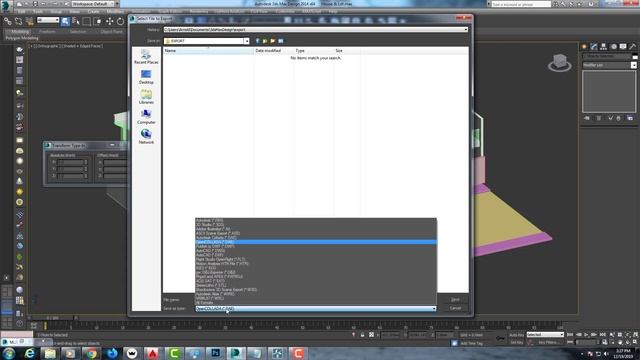Open the Display panel tab
Viewport: 640px width, 360px height.
[x=623, y=47]
